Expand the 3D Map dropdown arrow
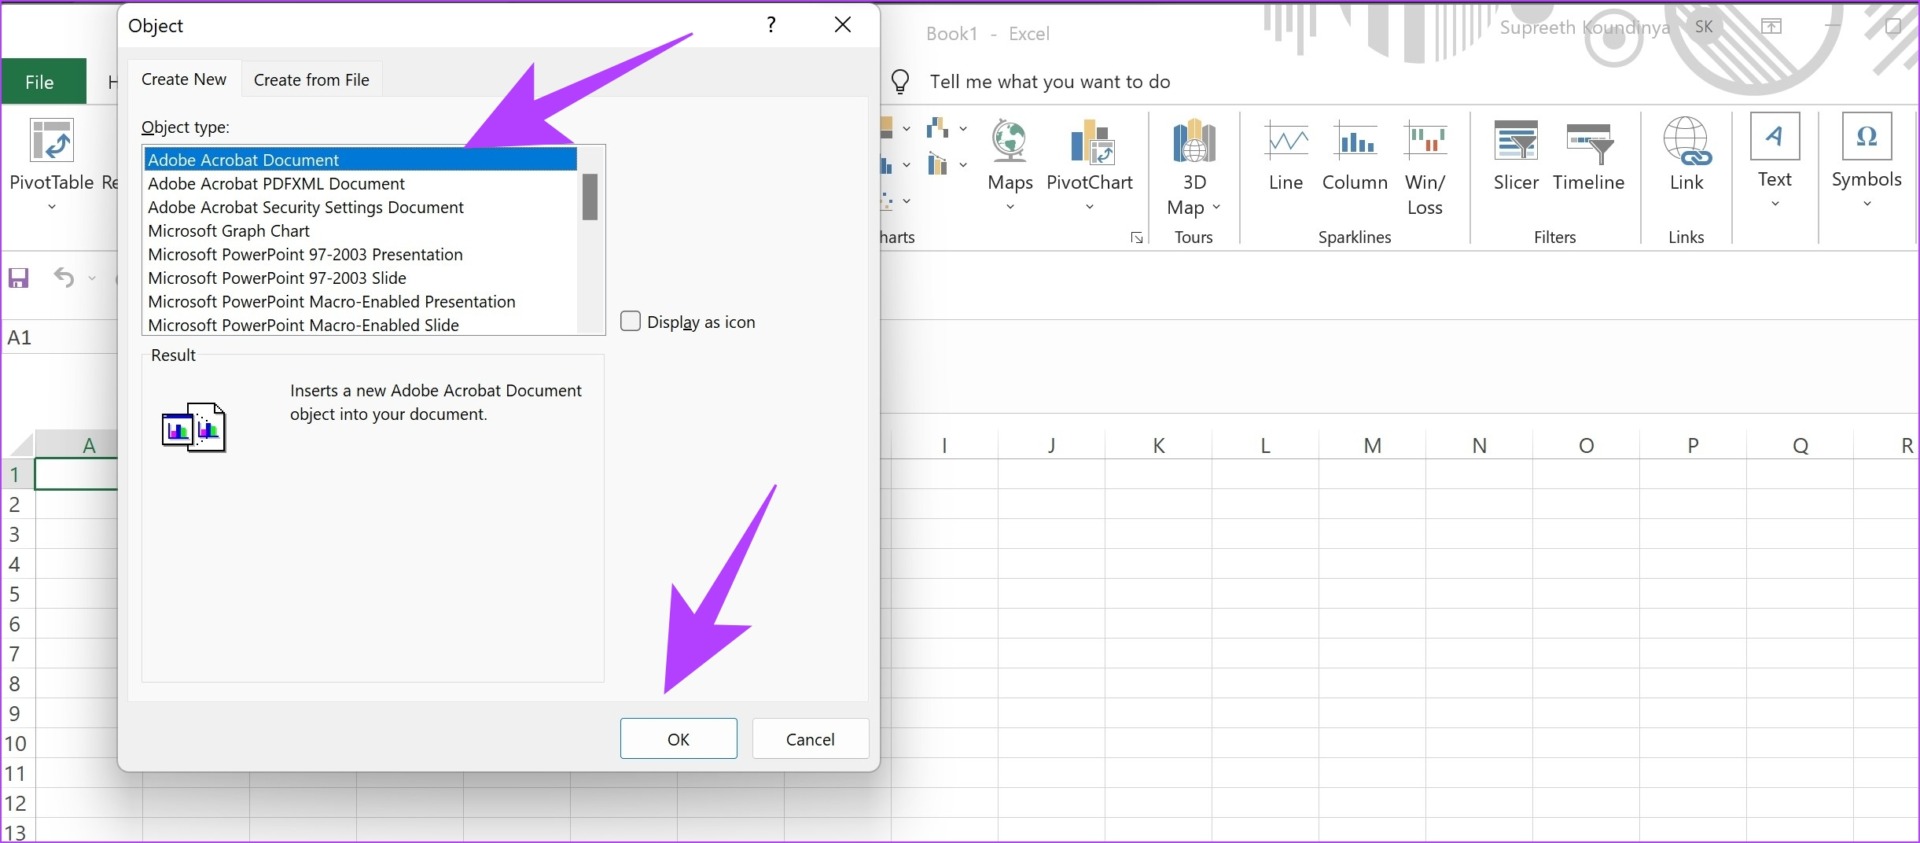This screenshot has height=843, width=1920. click(1217, 207)
